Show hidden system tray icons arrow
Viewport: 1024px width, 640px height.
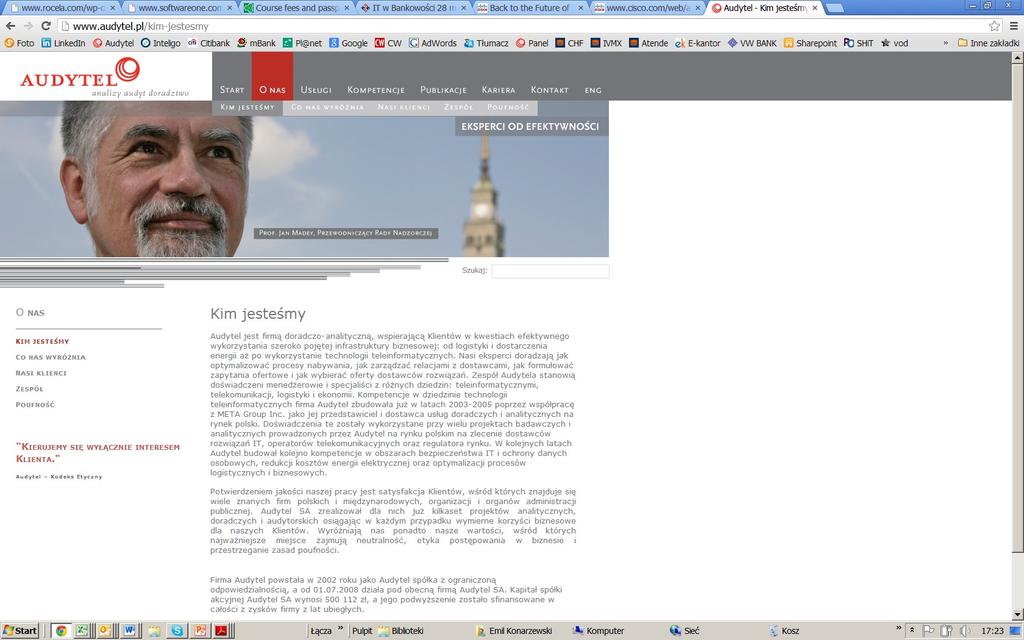click(912, 630)
